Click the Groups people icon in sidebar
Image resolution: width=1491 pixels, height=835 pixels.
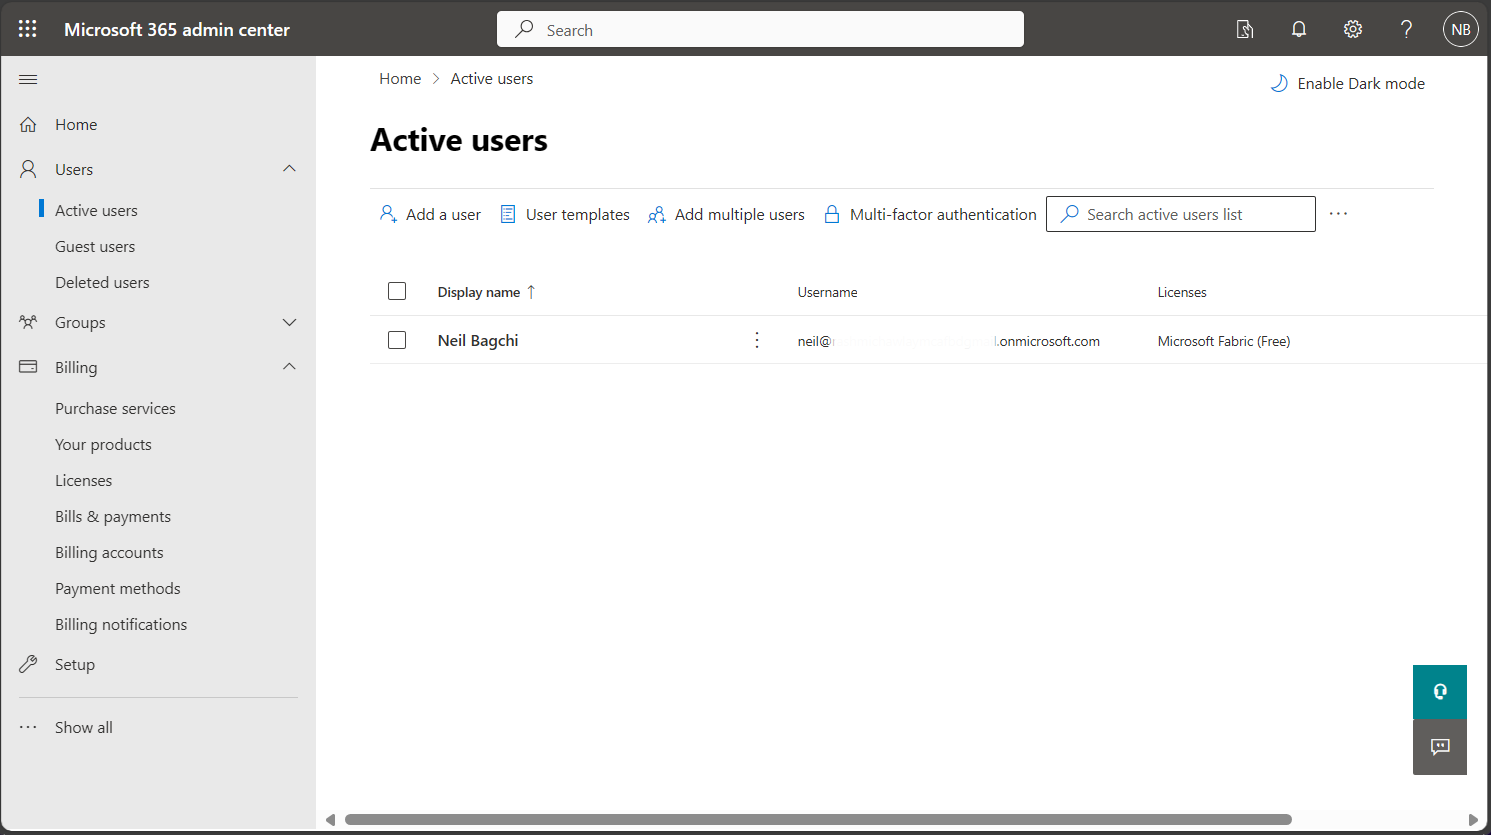28,322
